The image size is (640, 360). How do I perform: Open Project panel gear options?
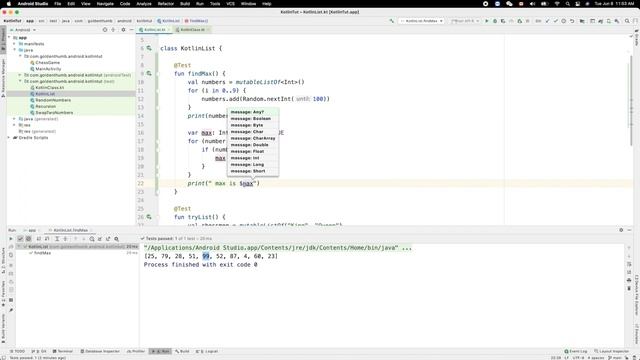(123, 30)
